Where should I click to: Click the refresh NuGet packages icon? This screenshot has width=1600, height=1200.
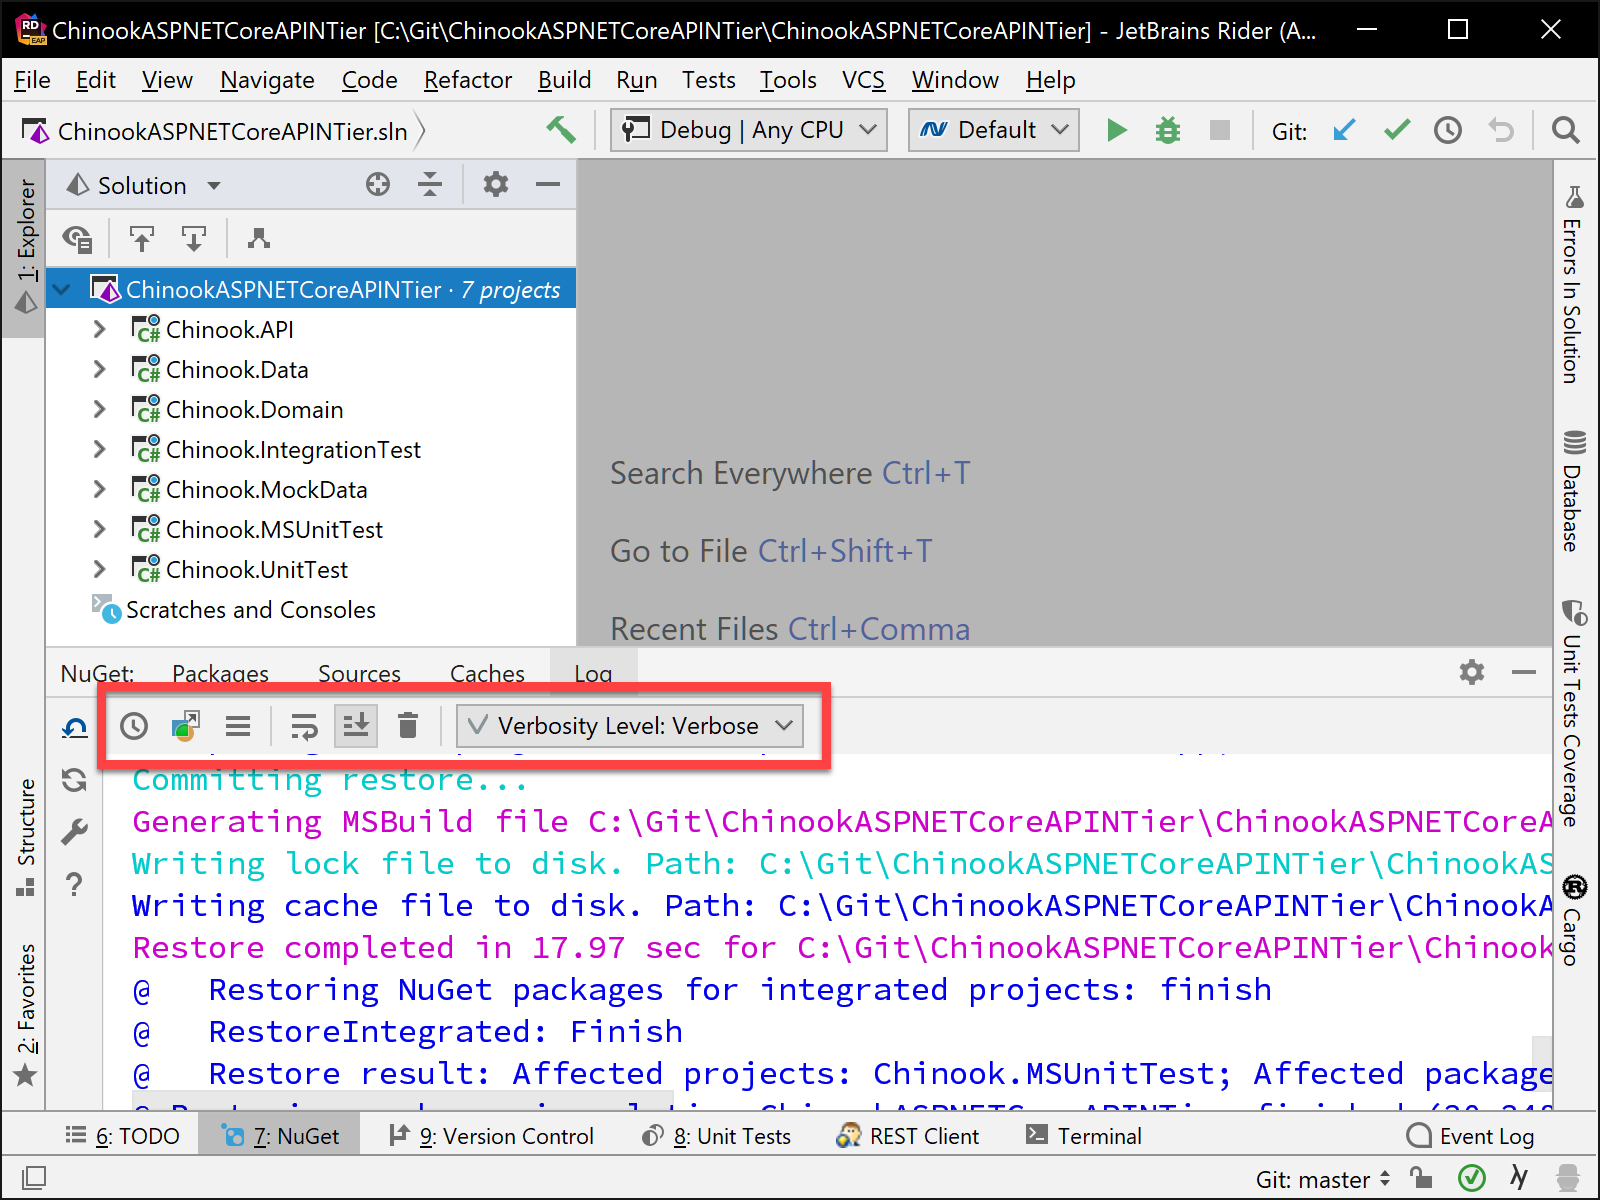pos(75,728)
